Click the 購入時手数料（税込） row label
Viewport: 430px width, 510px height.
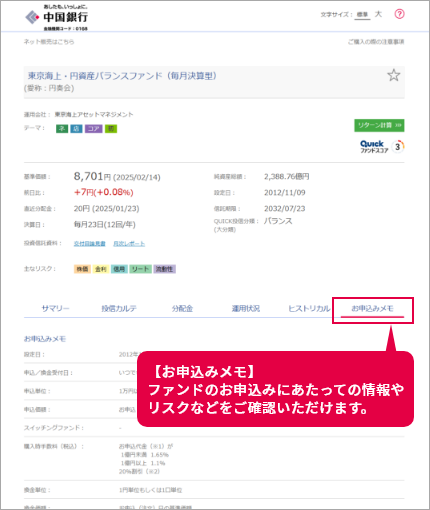point(54,446)
